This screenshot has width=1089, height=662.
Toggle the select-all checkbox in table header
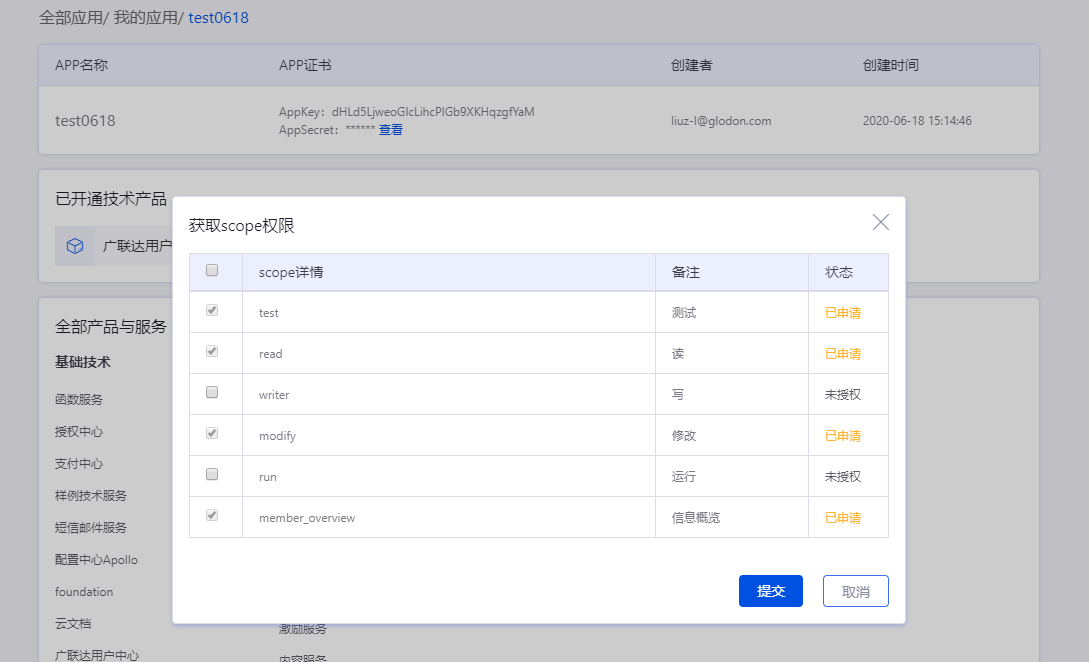click(212, 270)
